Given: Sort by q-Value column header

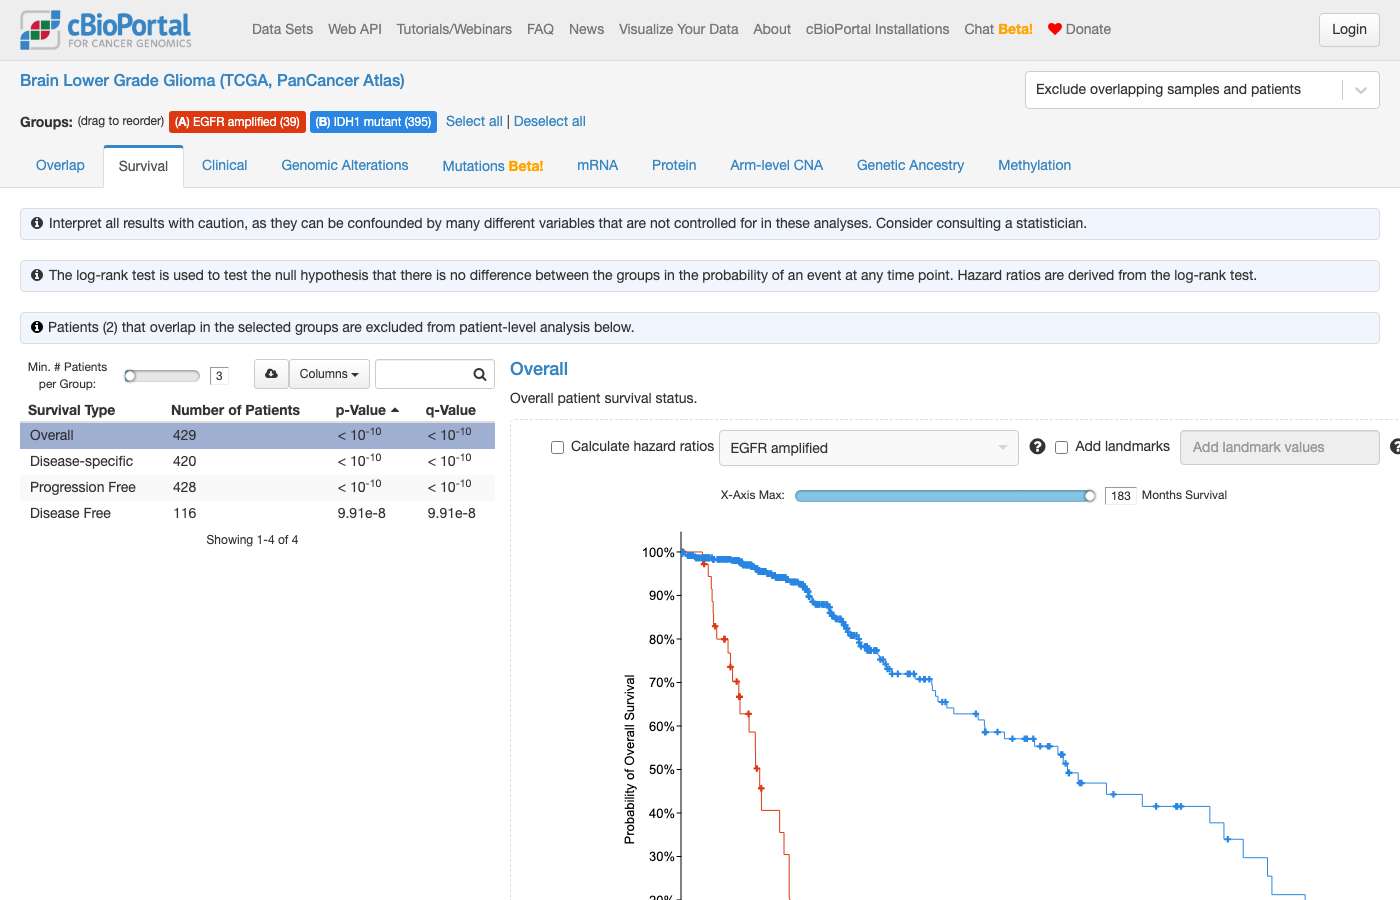Looking at the screenshot, I should [x=451, y=410].
